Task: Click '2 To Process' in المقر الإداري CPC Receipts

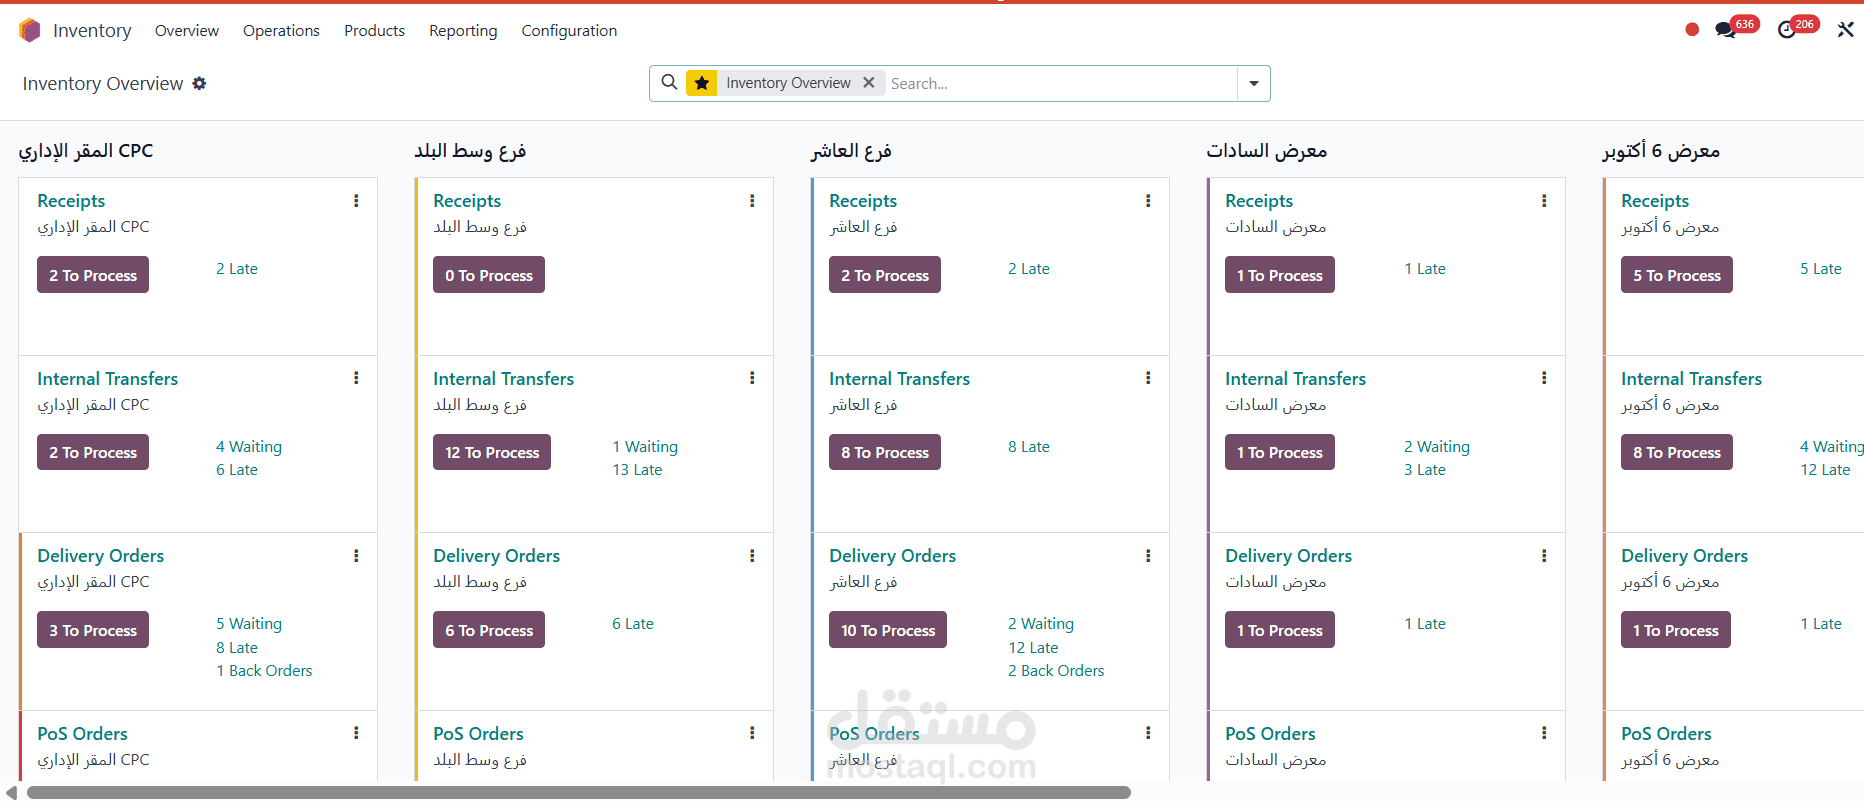Action: tap(93, 275)
